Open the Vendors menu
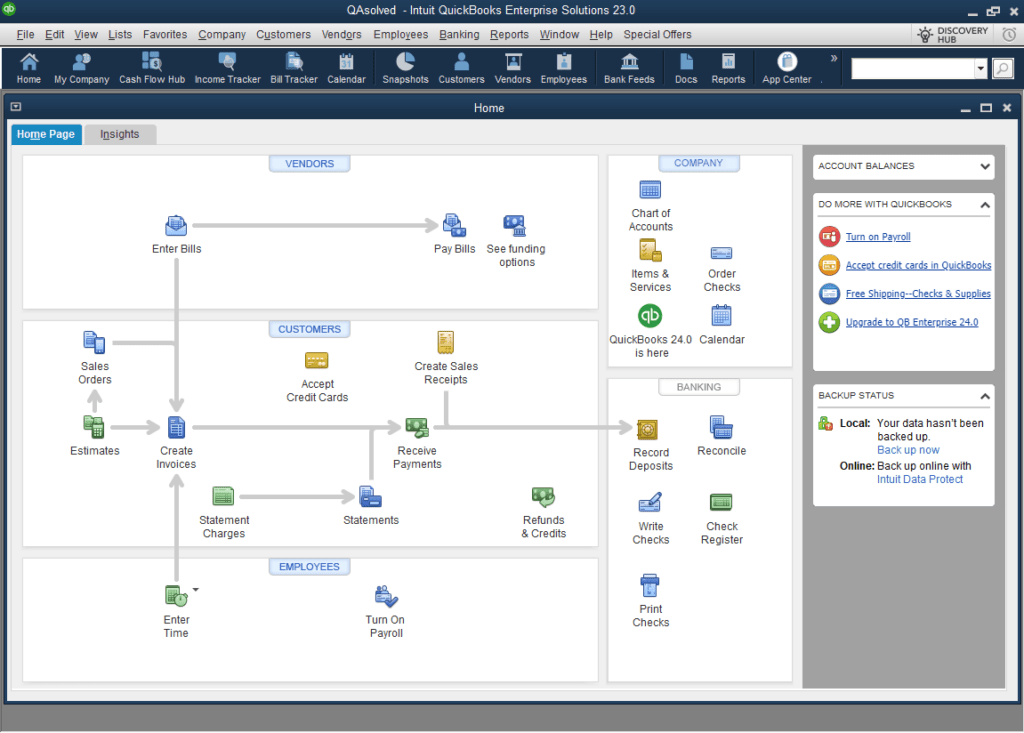The width and height of the screenshot is (1024, 733). (x=344, y=34)
